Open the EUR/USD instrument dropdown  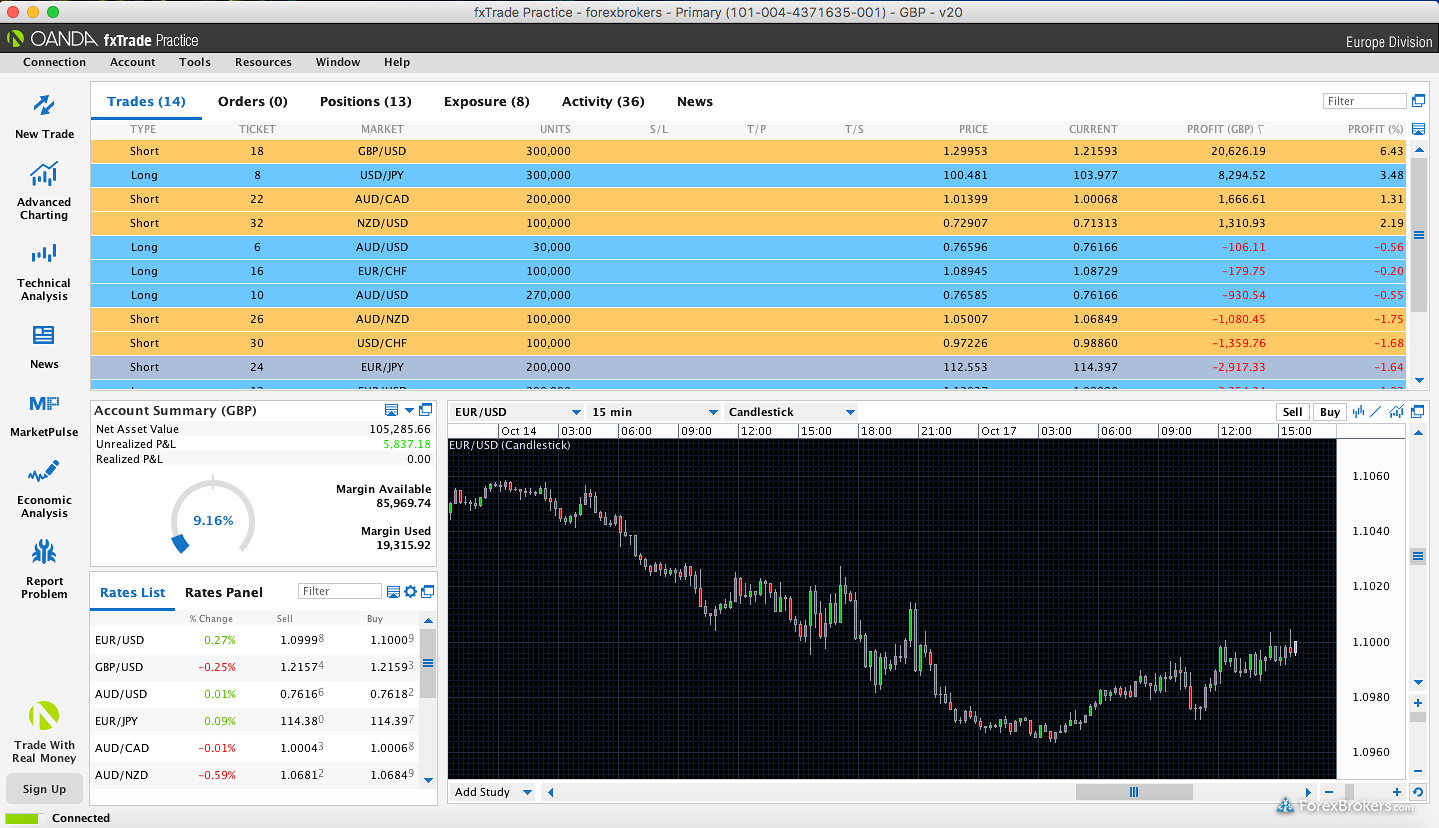tap(516, 412)
